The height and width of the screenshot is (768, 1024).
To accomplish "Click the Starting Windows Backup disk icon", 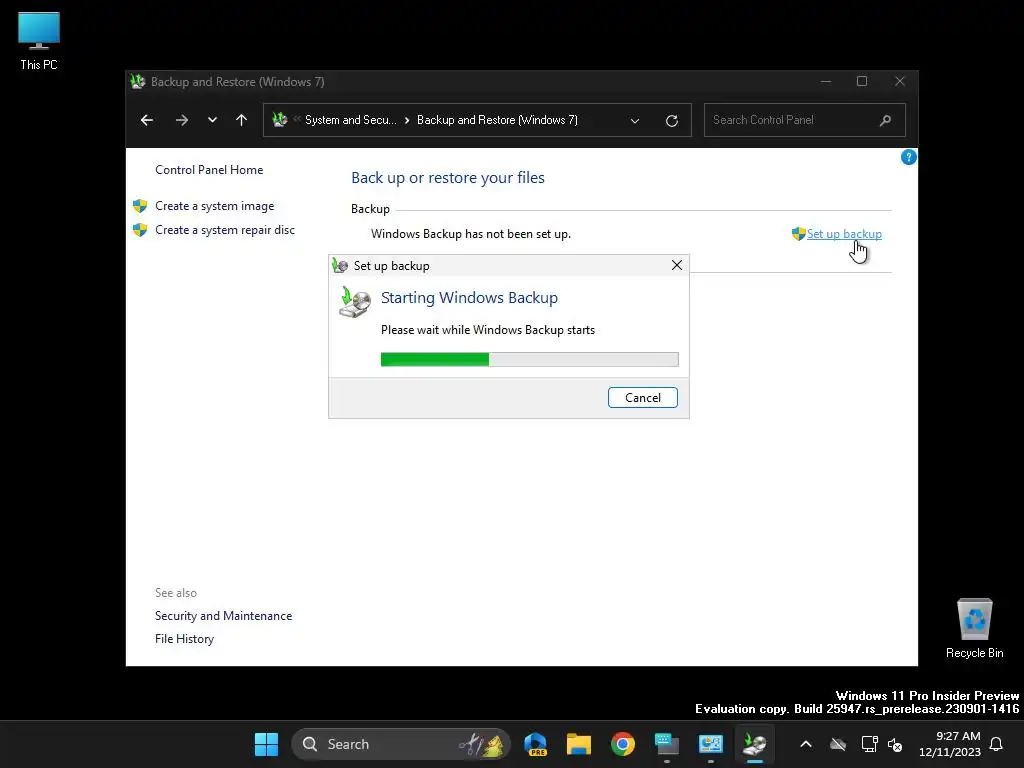I will point(355,302).
